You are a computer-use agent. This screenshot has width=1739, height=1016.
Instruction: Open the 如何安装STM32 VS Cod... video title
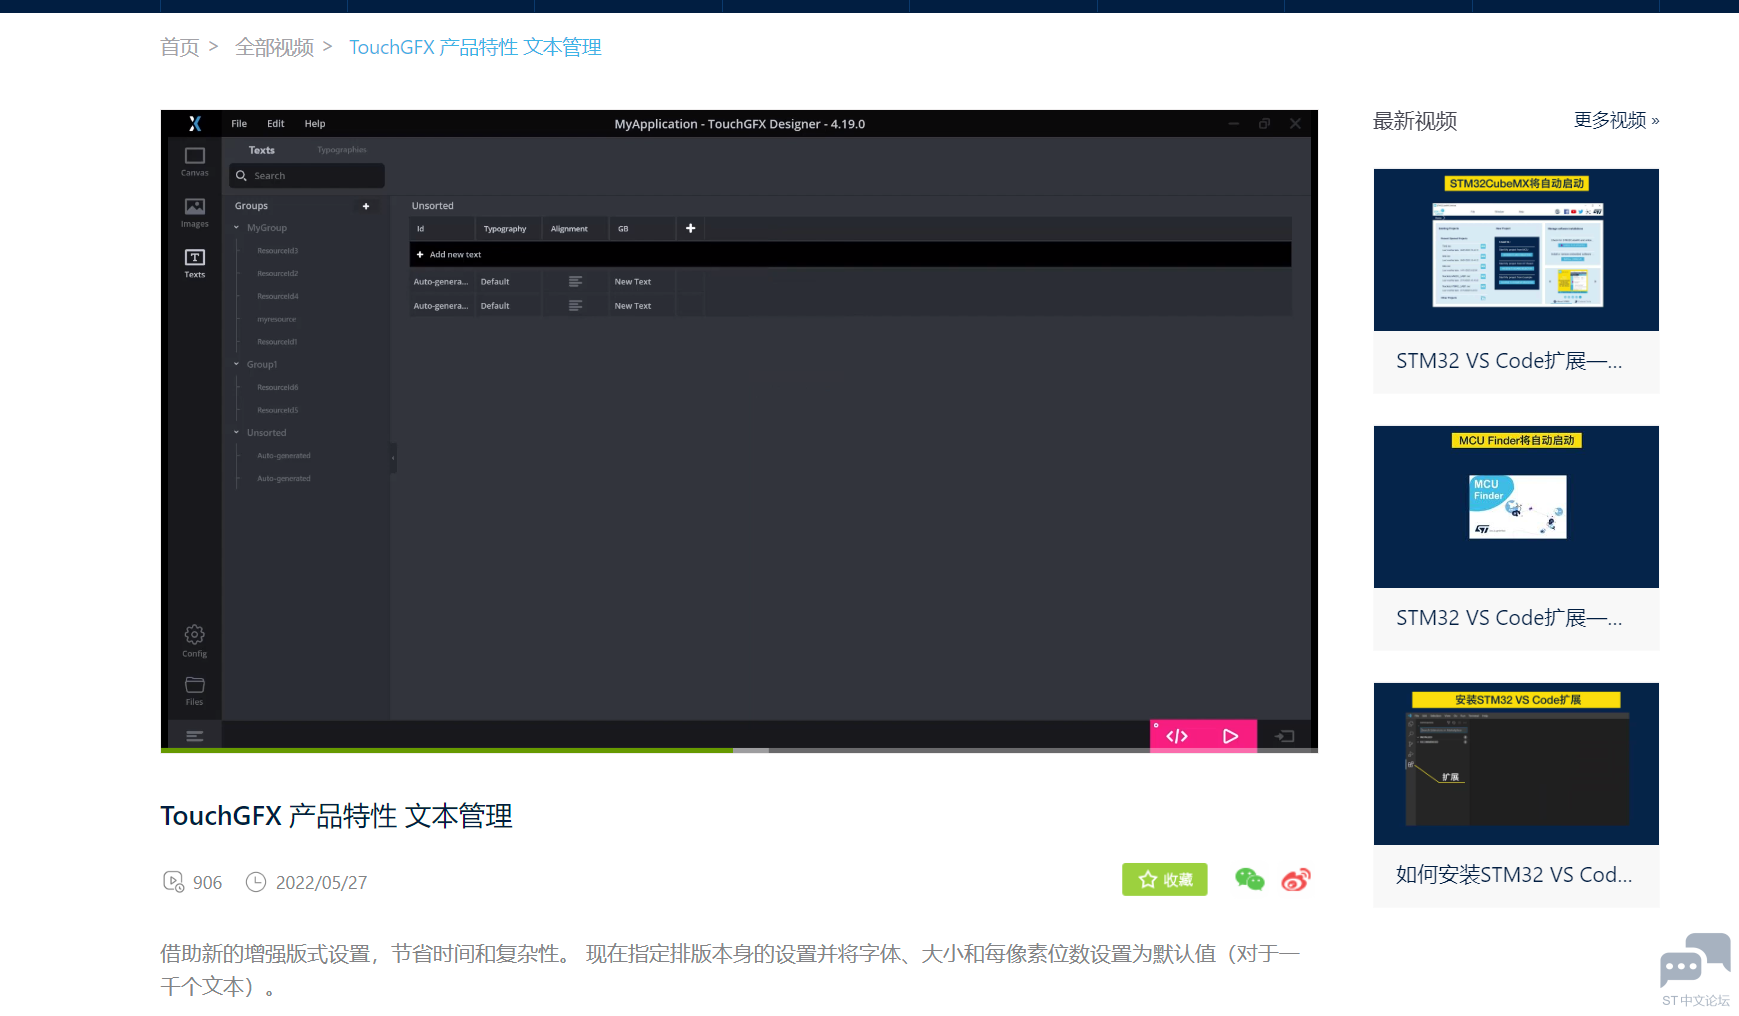pos(1514,875)
